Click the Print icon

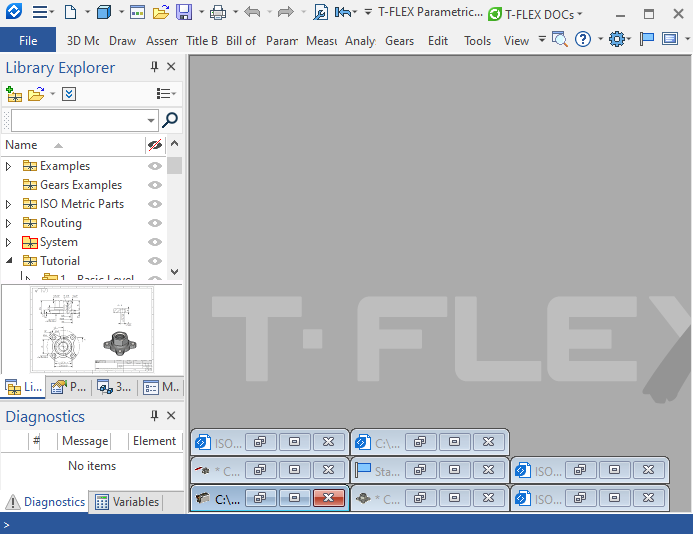point(217,12)
